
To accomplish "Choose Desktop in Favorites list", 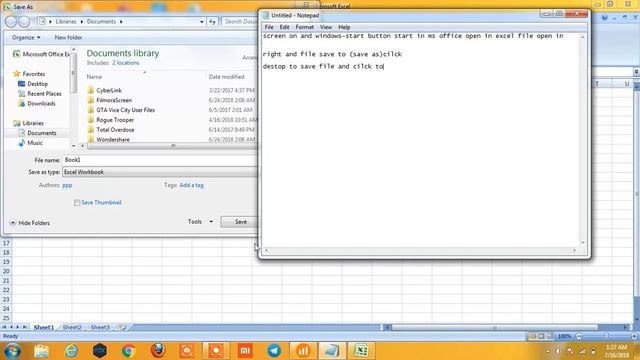I will point(33,84).
